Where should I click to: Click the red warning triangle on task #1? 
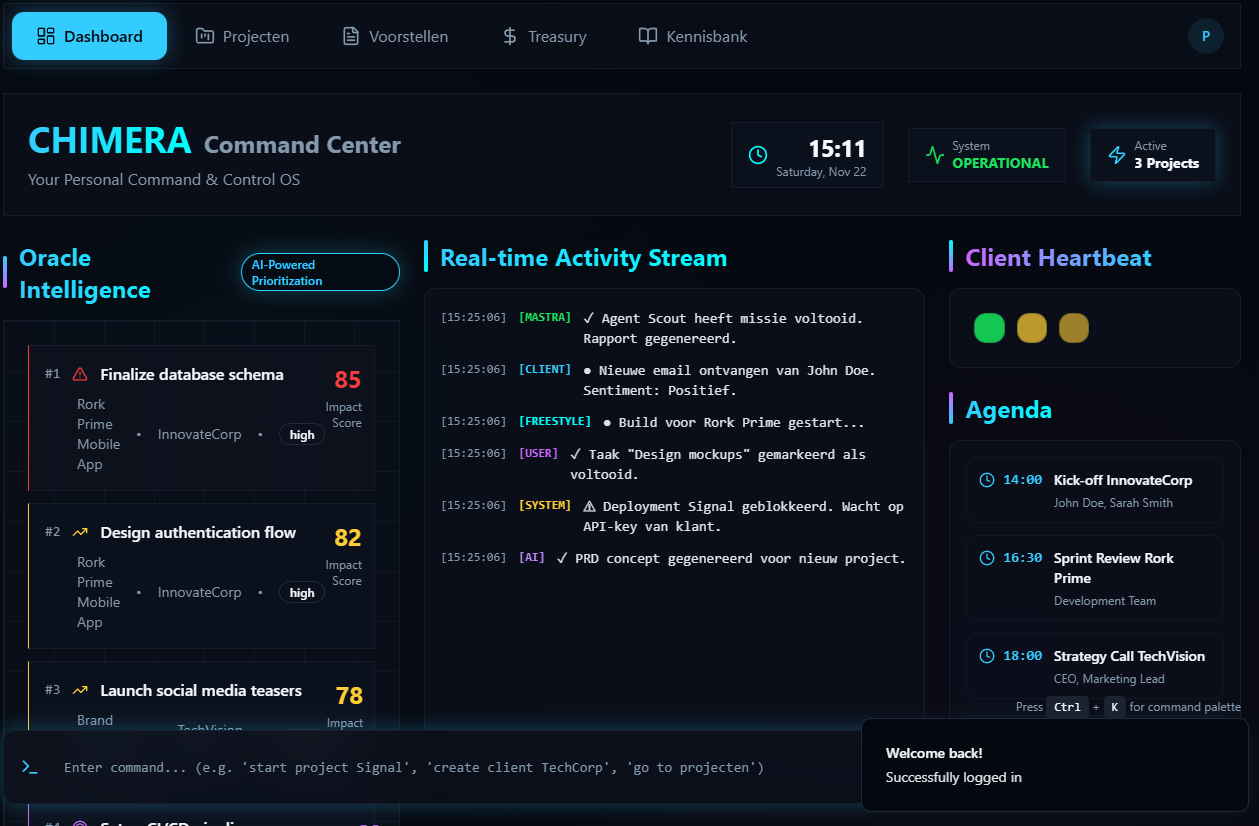tap(80, 375)
